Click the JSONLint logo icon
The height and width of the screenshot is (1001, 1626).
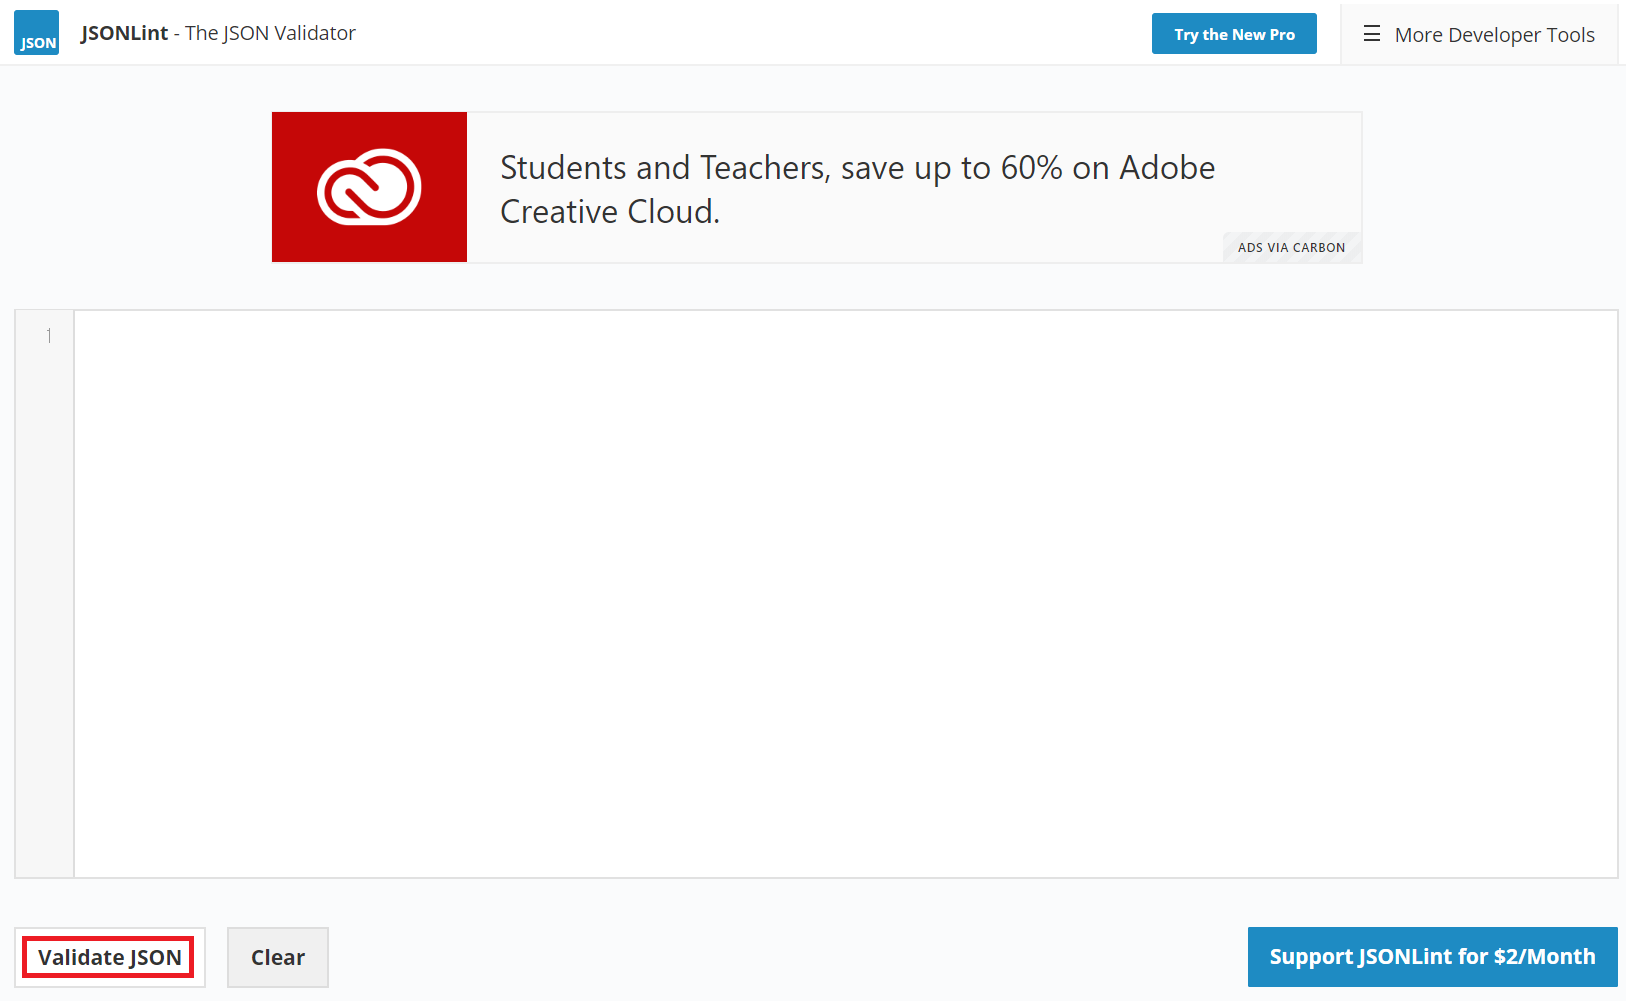point(36,33)
